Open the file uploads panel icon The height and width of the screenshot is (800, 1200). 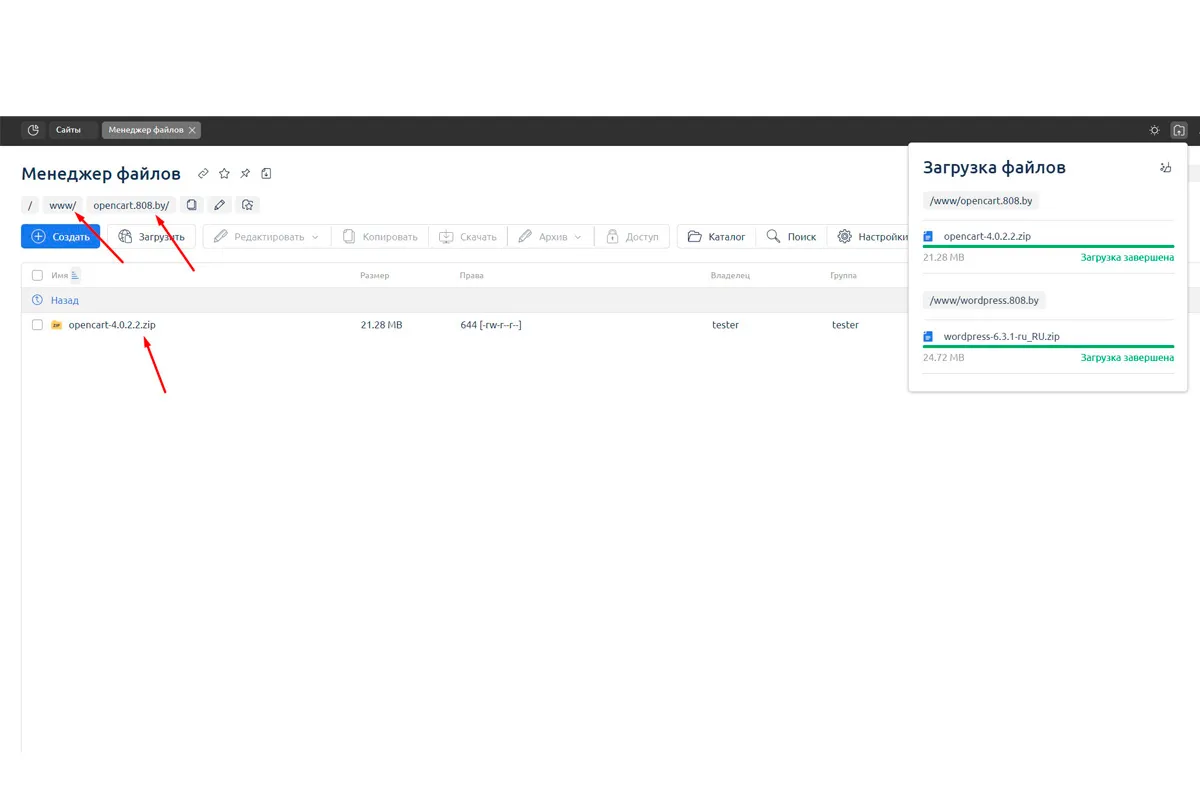click(1179, 130)
